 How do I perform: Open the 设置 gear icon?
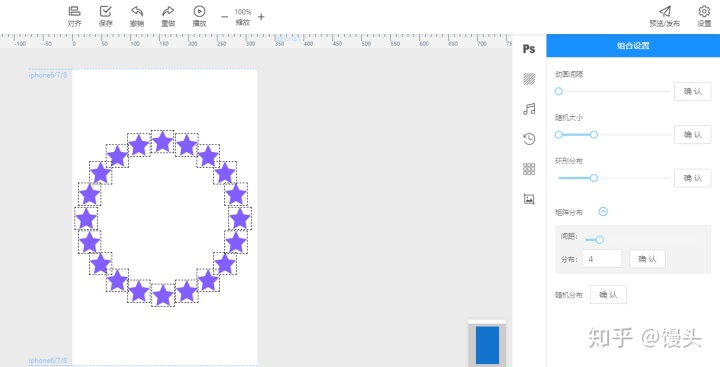coord(704,16)
